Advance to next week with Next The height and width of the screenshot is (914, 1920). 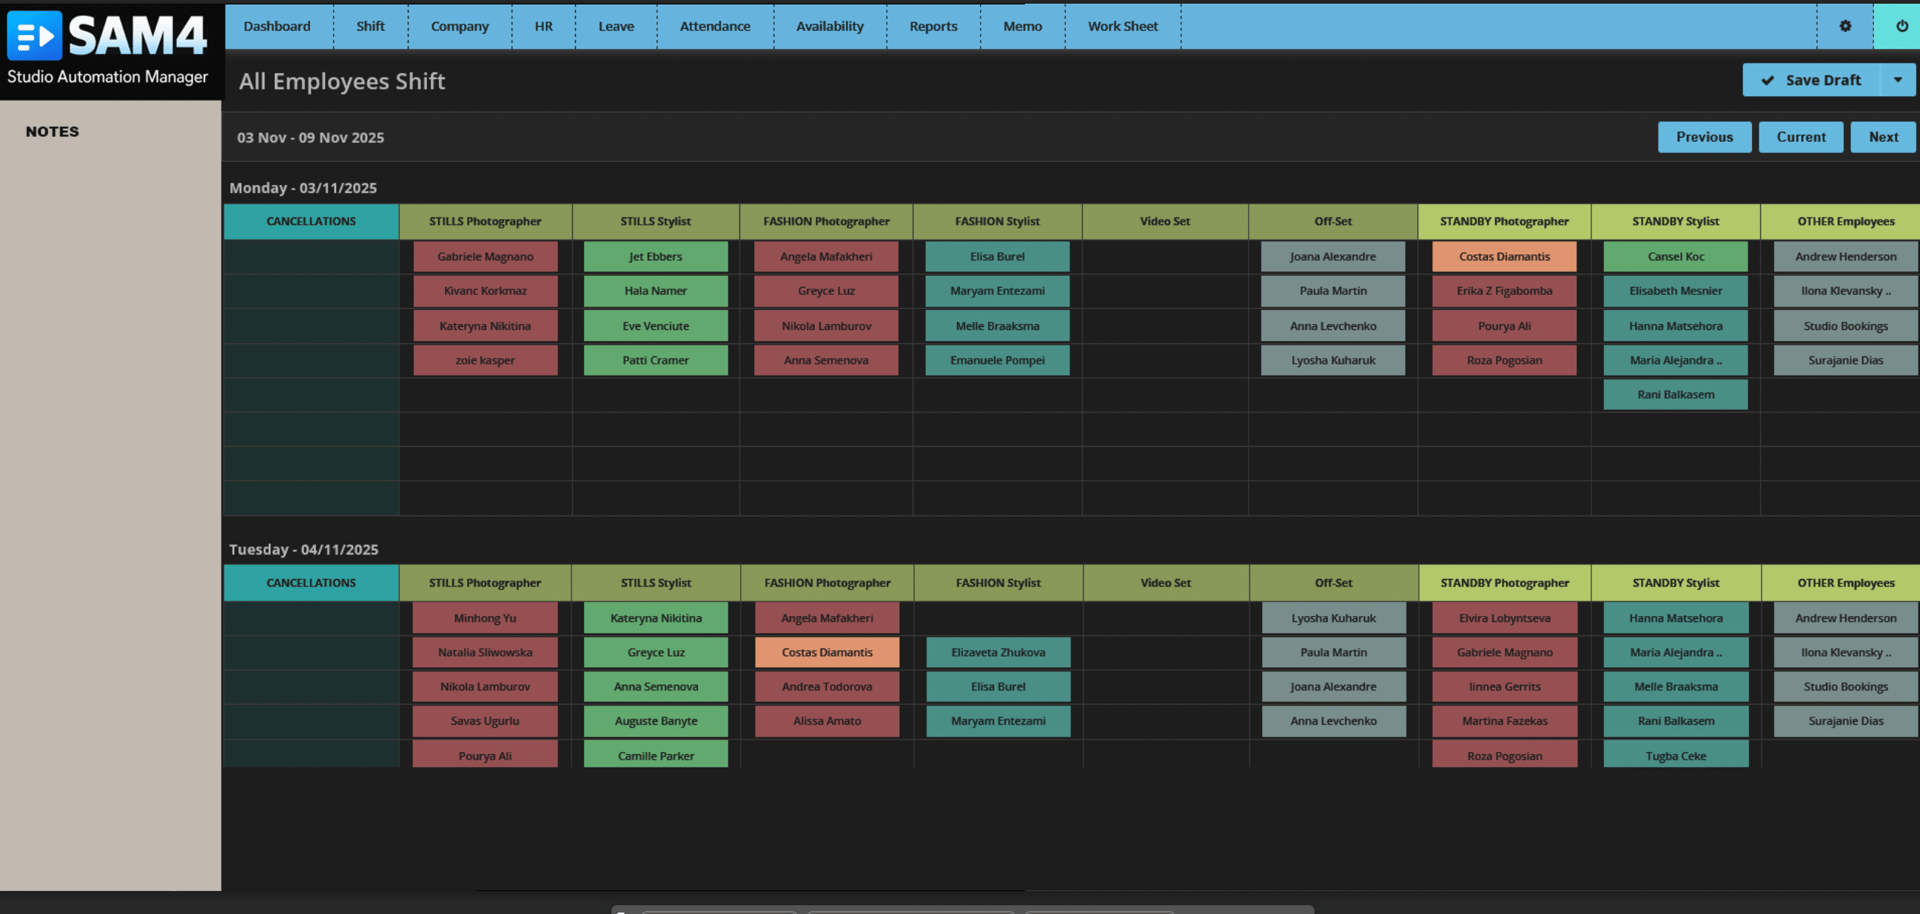(x=1882, y=137)
